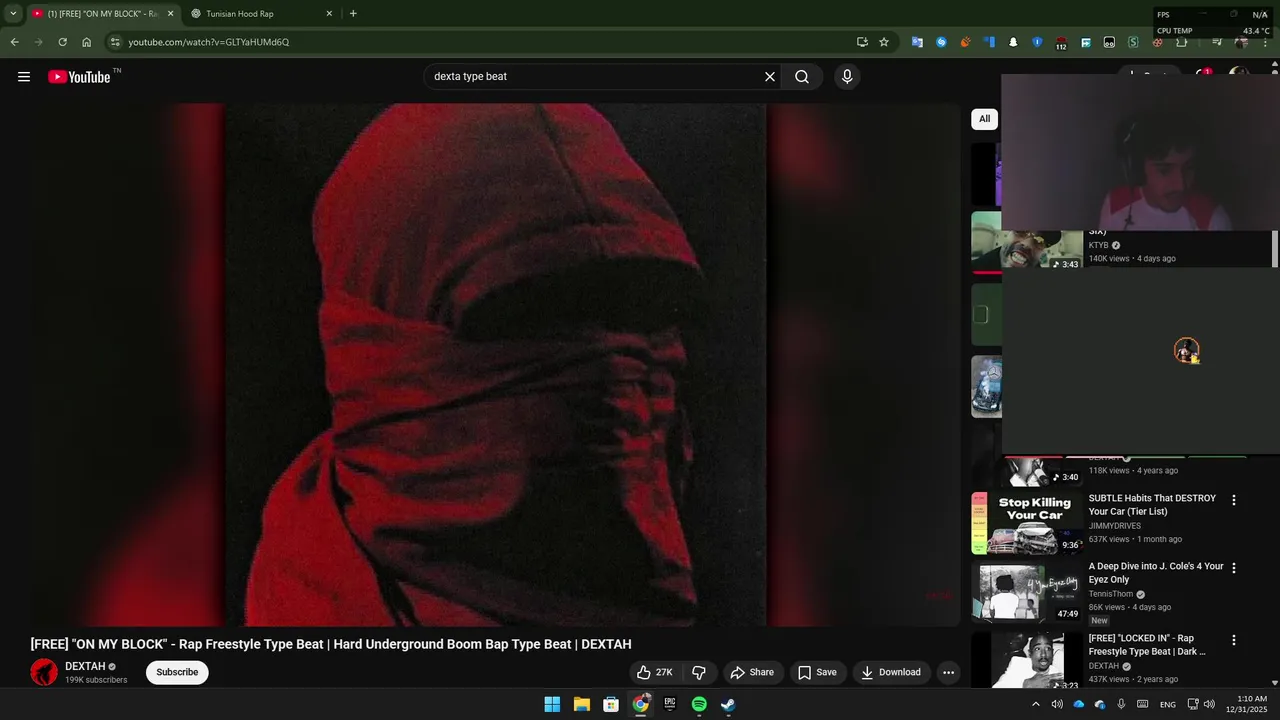Dislike the video with thumbs down
The height and width of the screenshot is (720, 1280).
699,672
